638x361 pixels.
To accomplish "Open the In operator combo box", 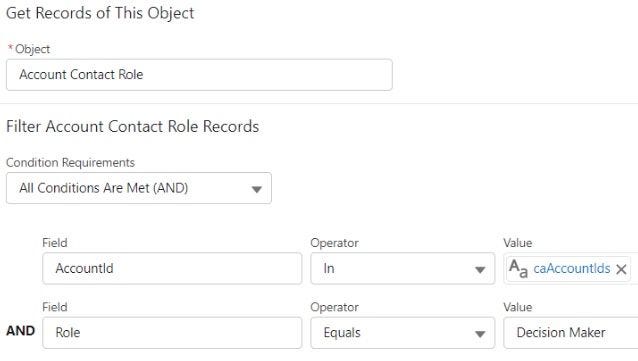I will tap(403, 269).
